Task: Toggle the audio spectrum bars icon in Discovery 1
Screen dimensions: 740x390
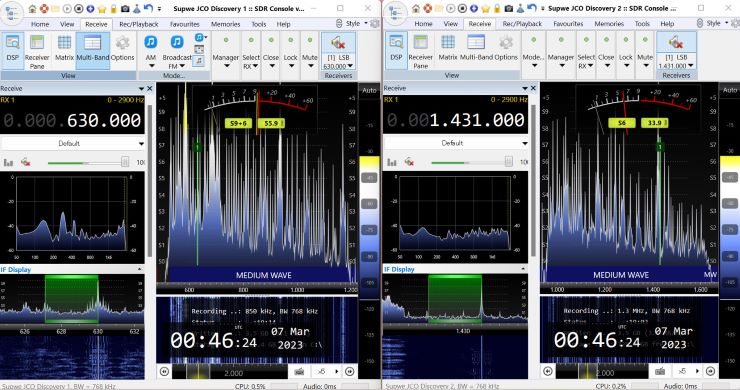Action: coord(8,162)
